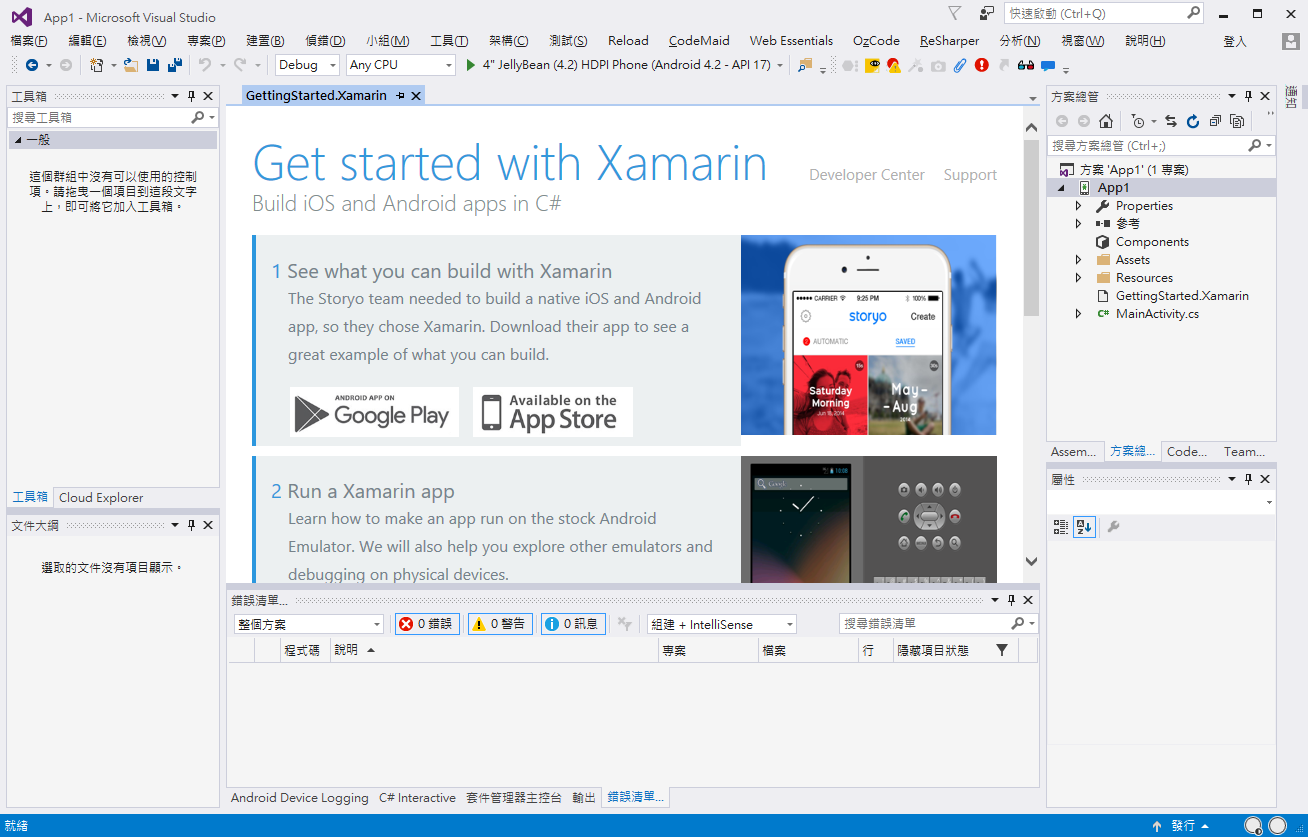Viewport: 1308px width, 837px height.
Task: Toggle the 0 訊息 messages filter
Action: [573, 624]
